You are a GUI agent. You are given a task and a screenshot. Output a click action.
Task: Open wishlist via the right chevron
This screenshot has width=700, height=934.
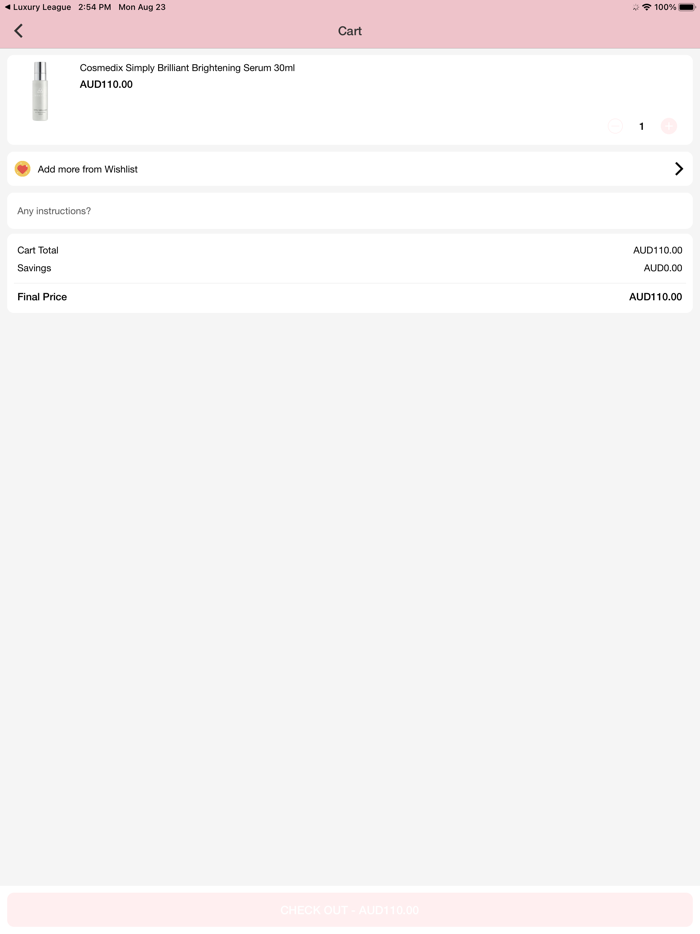[x=678, y=169]
